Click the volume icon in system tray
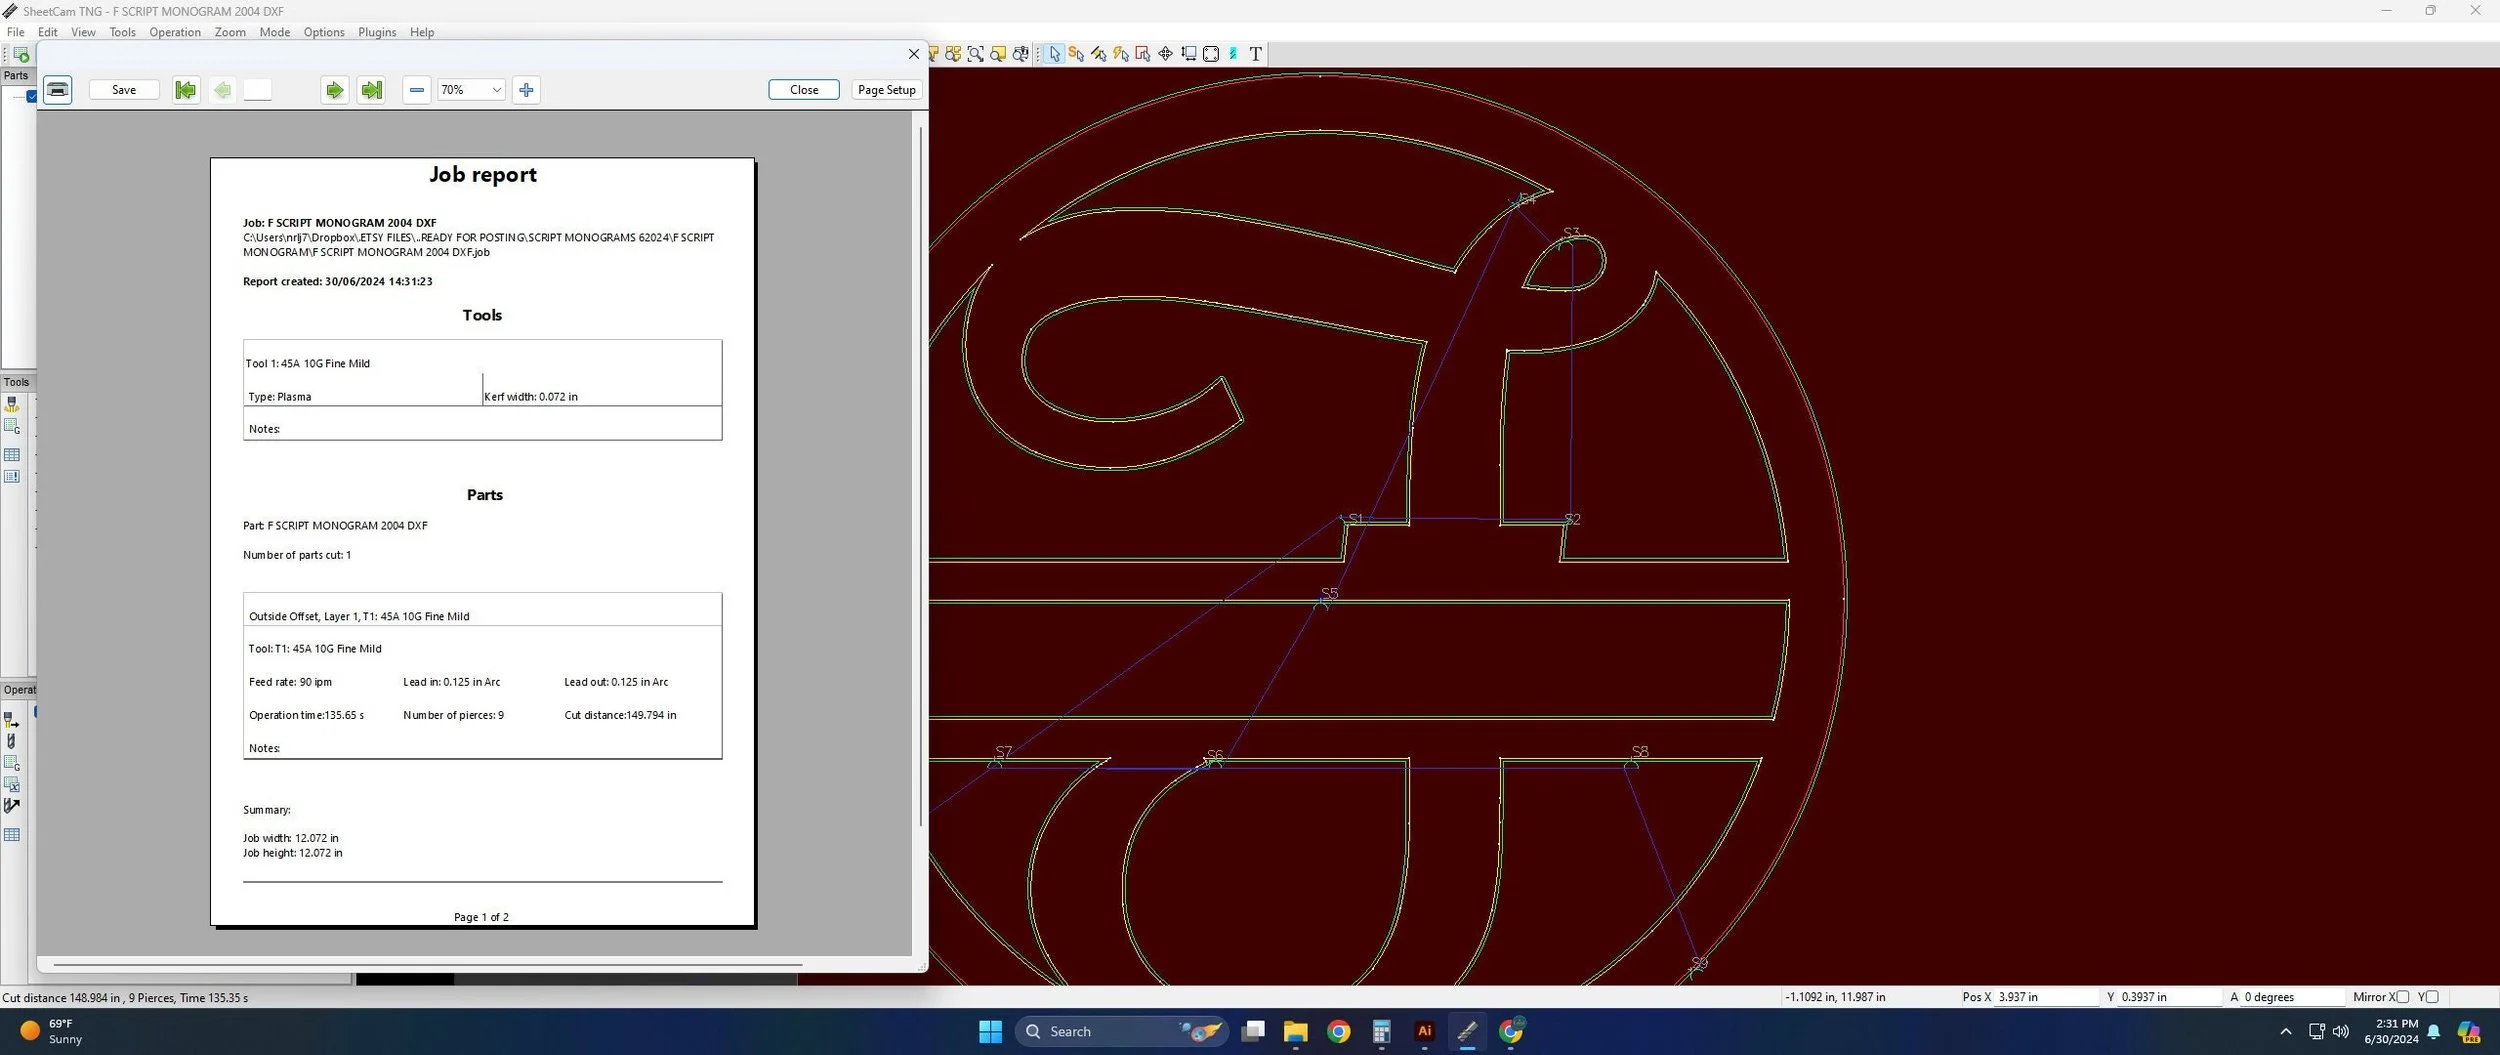The width and height of the screenshot is (2500, 1055). coord(2341,1031)
